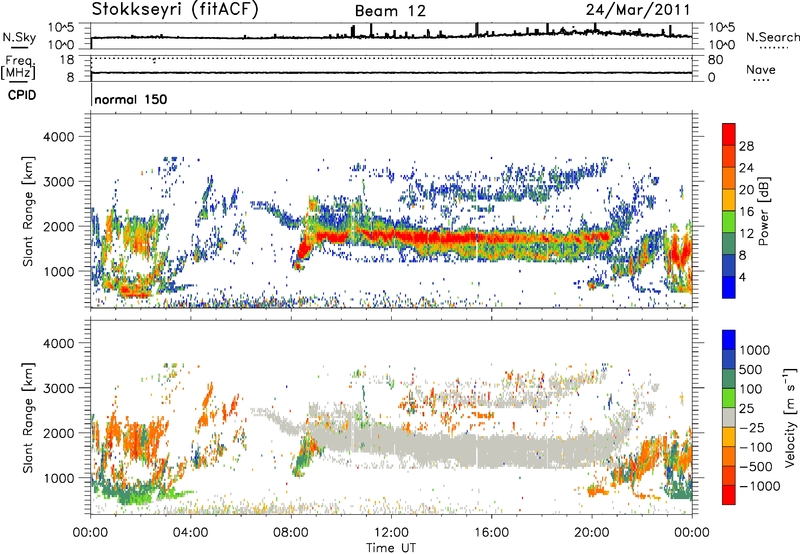Click the "500" Velocity color bar label
The height and width of the screenshot is (554, 800).
[753, 370]
